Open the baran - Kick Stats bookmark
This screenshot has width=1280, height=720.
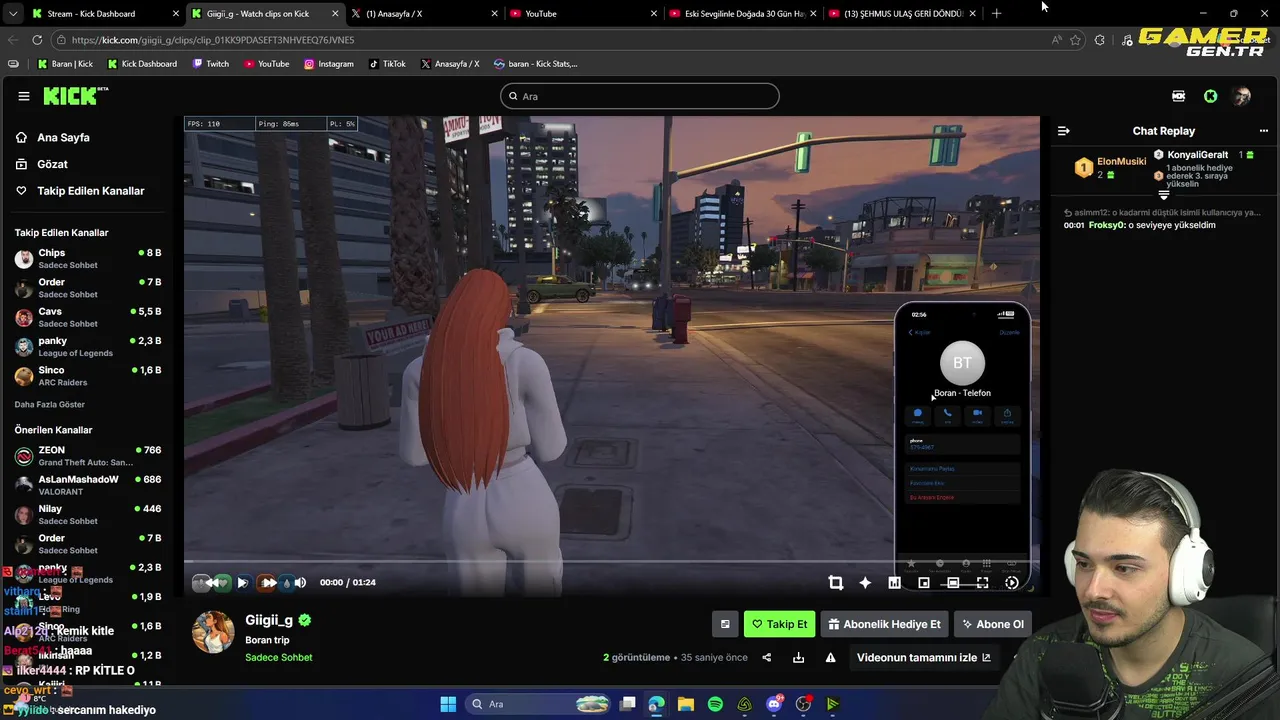tap(536, 64)
